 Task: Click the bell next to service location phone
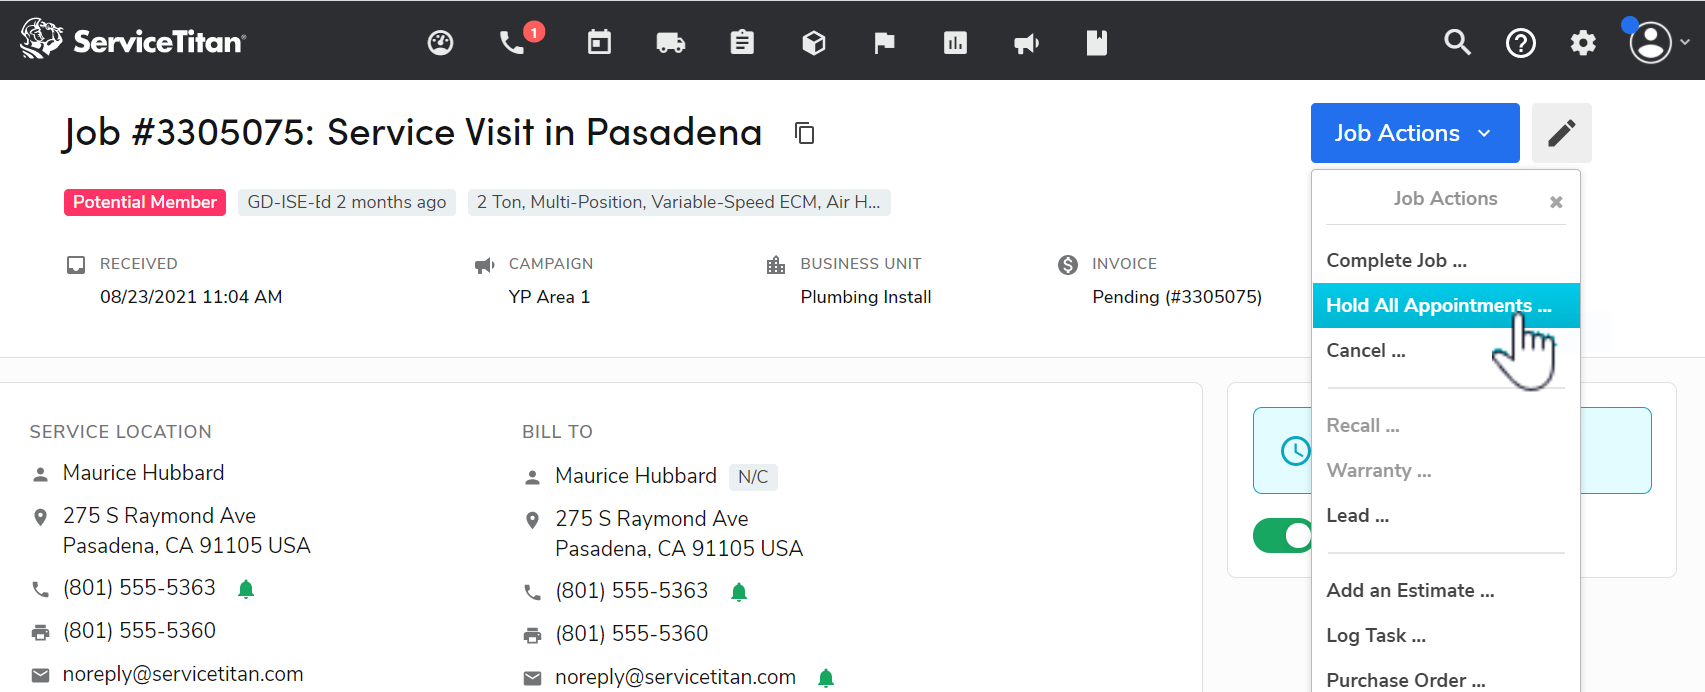click(x=246, y=589)
